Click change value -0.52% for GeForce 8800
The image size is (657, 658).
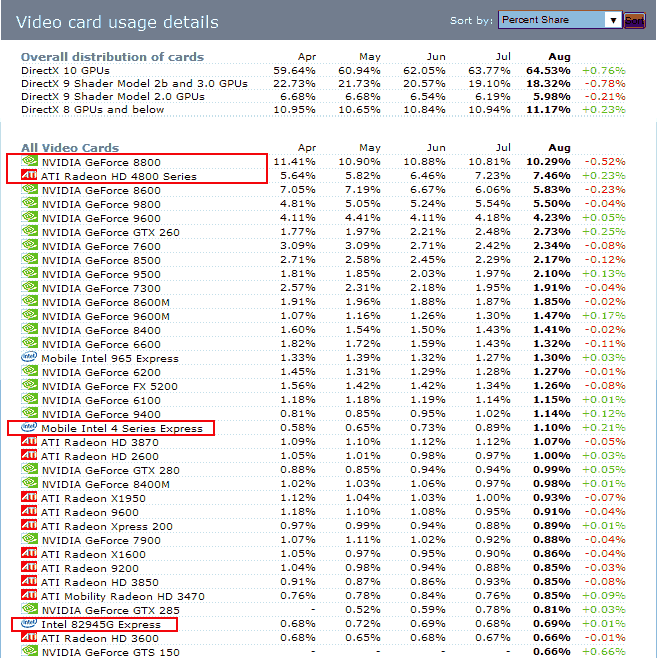pyautogui.click(x=605, y=162)
